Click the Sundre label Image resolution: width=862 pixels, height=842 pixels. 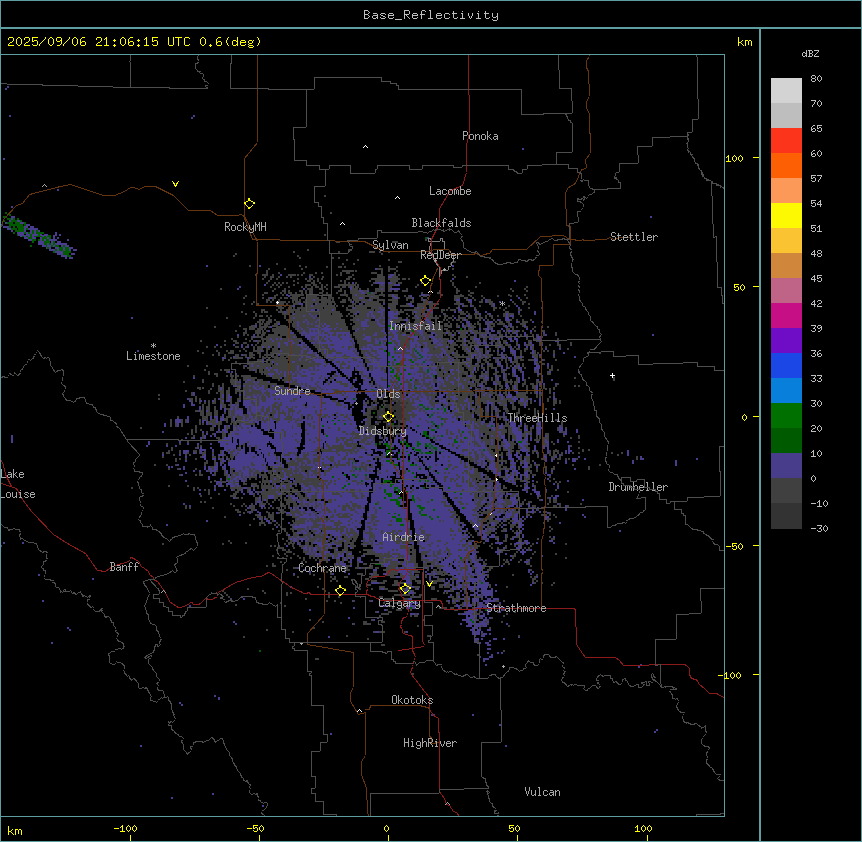pyautogui.click(x=292, y=391)
